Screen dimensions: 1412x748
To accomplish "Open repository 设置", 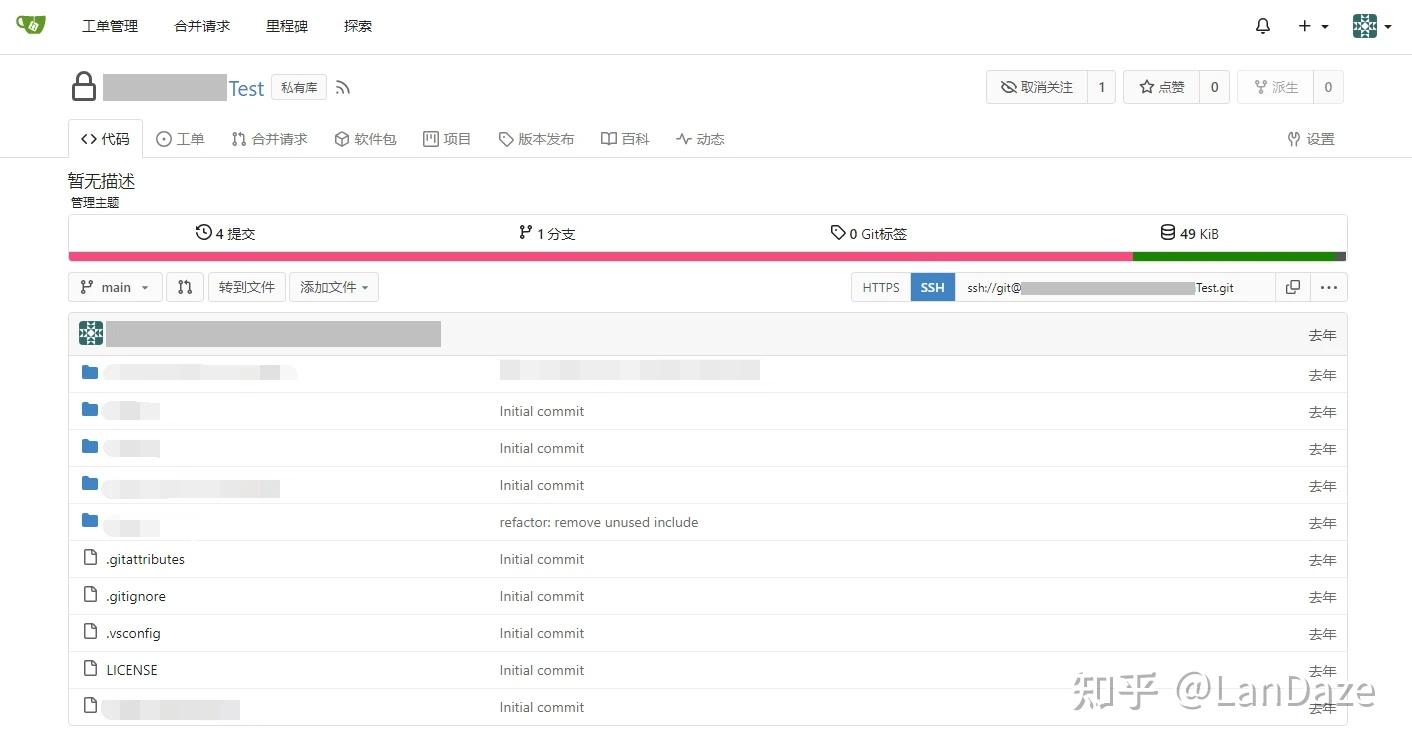I will pyautogui.click(x=1311, y=139).
